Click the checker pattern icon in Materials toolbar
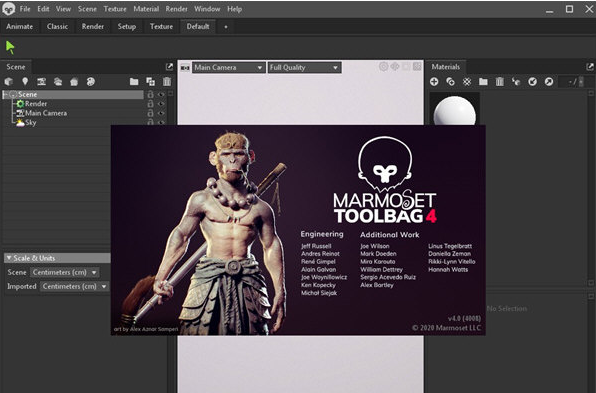Screen dimensions: 596x393 point(467,81)
